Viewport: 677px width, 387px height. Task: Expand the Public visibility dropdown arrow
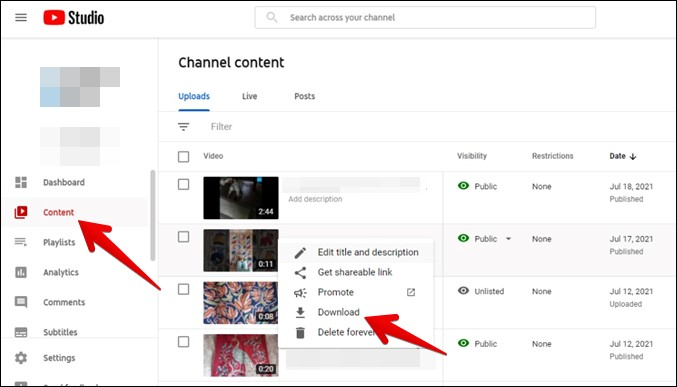509,239
